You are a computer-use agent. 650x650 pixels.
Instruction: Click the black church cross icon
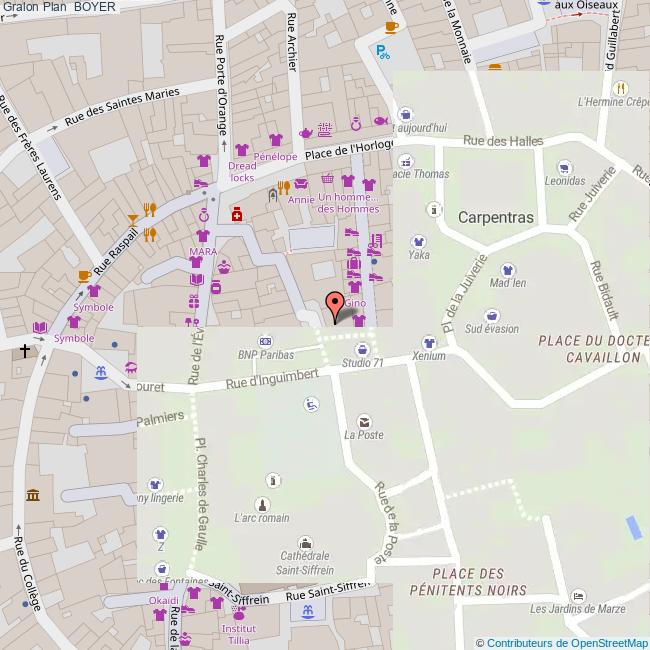click(x=25, y=351)
